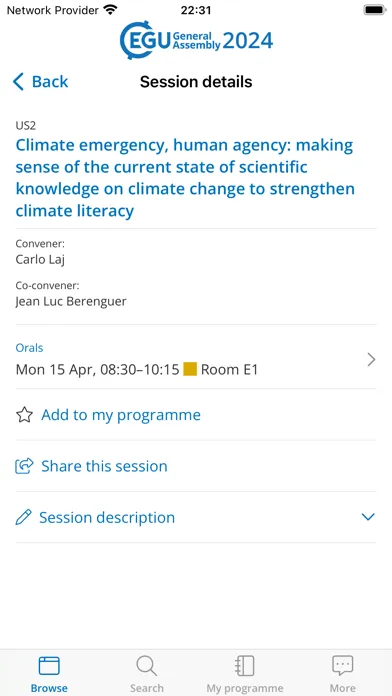392x696 pixels.
Task: Tap the pencil icon beside Session description
Action: [24, 517]
